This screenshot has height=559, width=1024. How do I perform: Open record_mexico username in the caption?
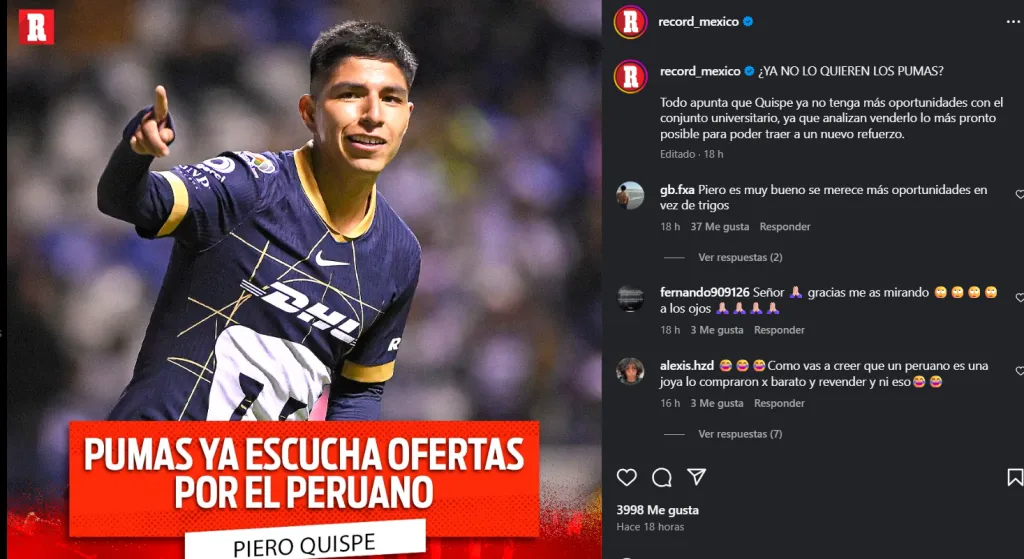coord(700,71)
